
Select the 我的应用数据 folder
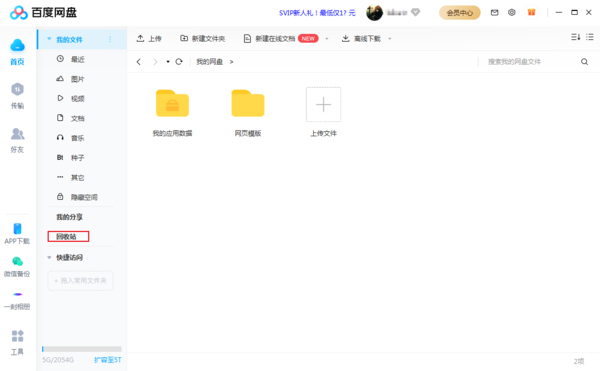(x=172, y=113)
